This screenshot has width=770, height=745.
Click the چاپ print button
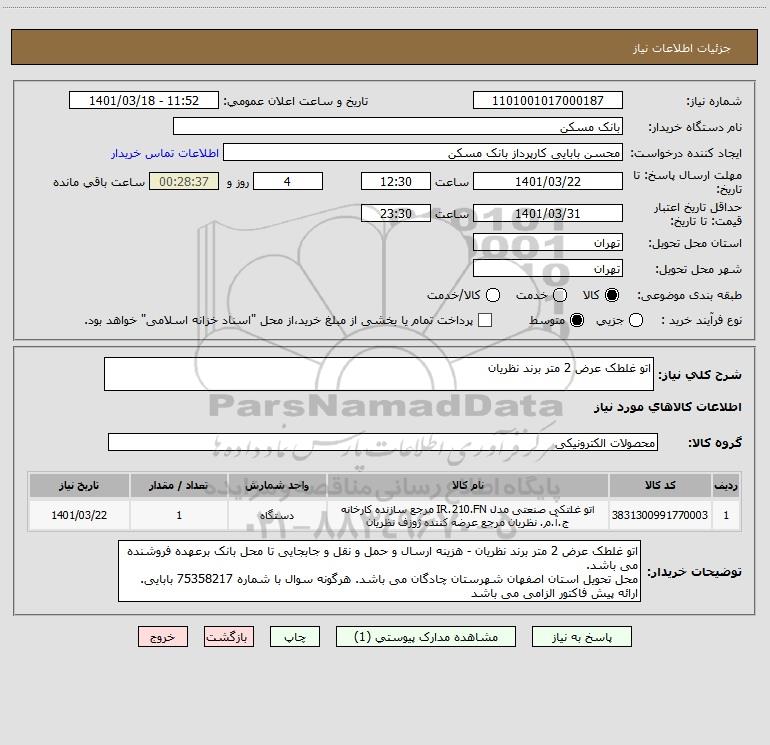coord(295,637)
